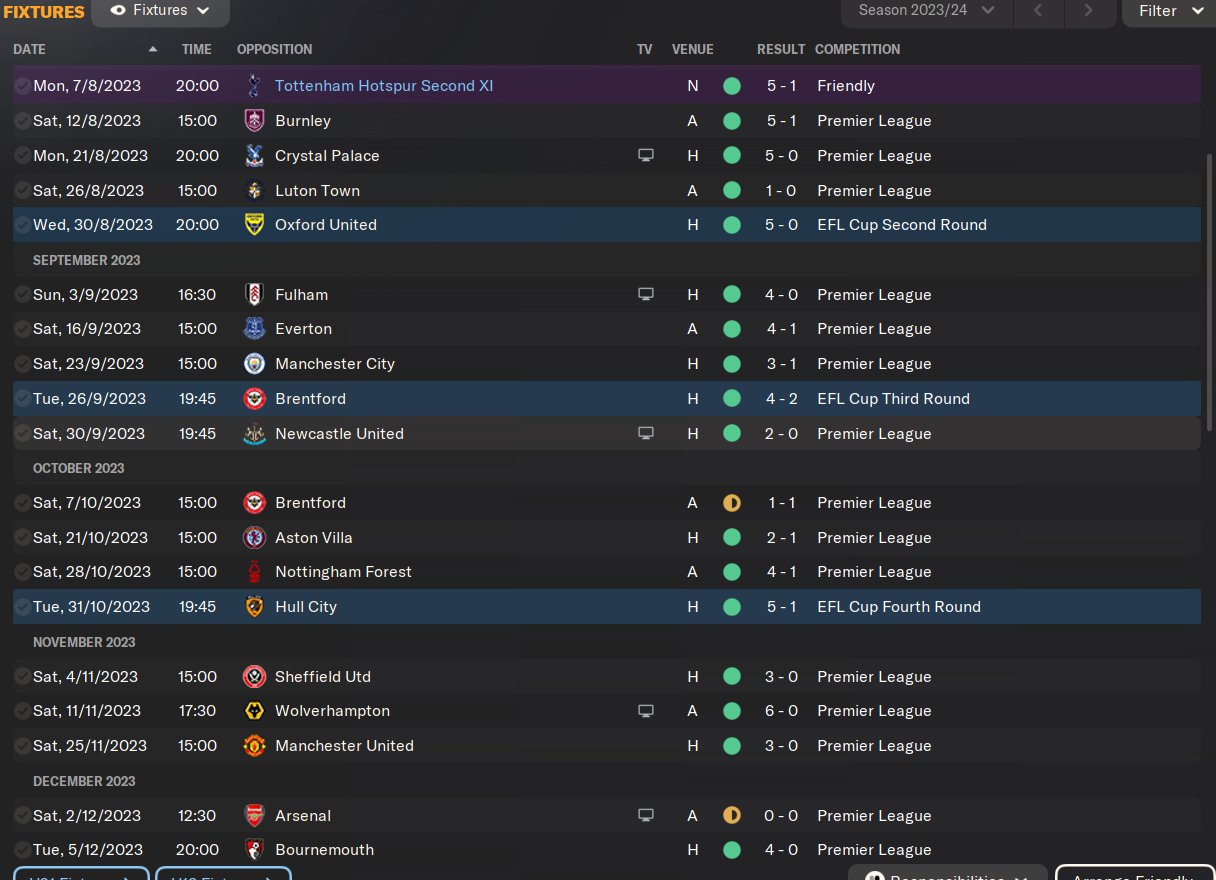The height and width of the screenshot is (880, 1216).
Task: Click the vertical scrollbar of fixtures list
Action: click(1210, 290)
